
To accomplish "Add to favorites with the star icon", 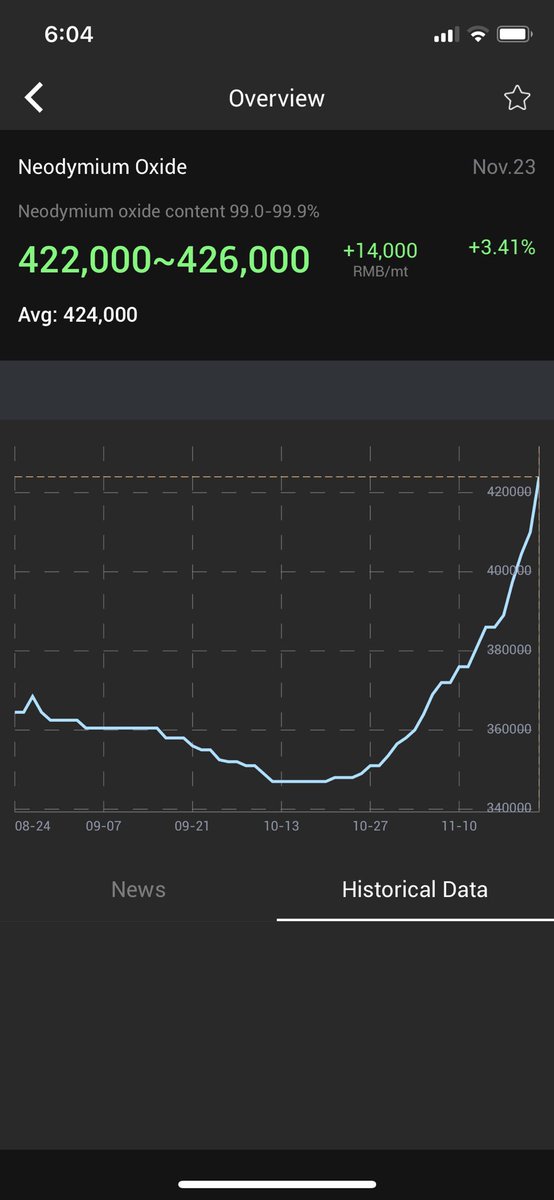I will click(517, 97).
